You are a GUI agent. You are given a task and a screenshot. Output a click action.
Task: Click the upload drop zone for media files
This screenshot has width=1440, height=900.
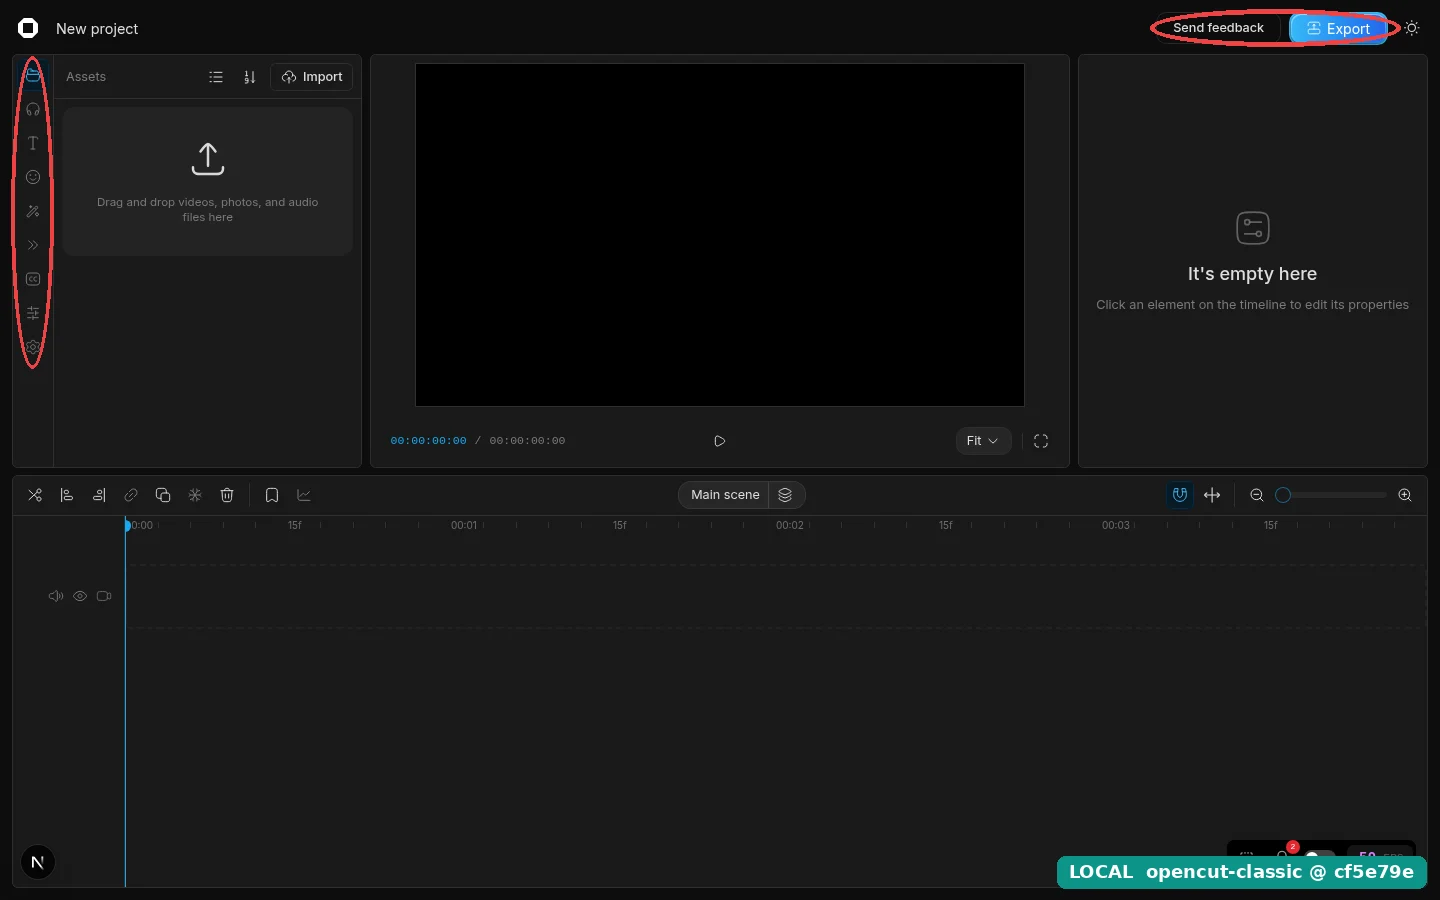click(208, 181)
